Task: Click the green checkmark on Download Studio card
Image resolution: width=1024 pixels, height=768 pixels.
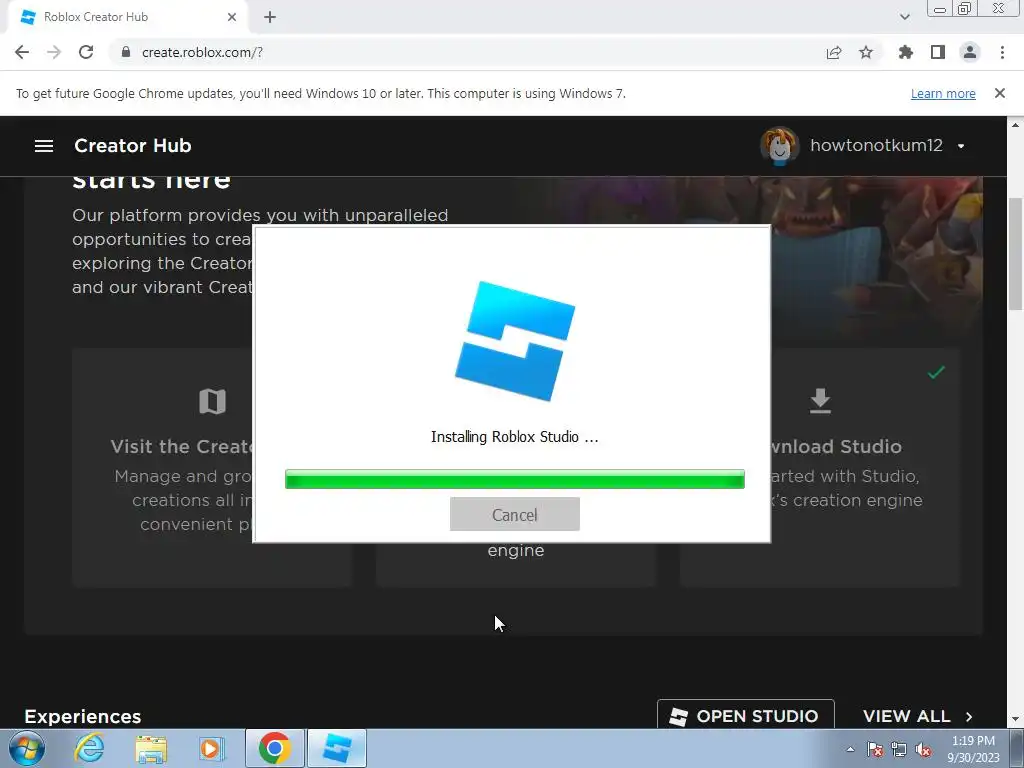Action: pyautogui.click(x=936, y=372)
